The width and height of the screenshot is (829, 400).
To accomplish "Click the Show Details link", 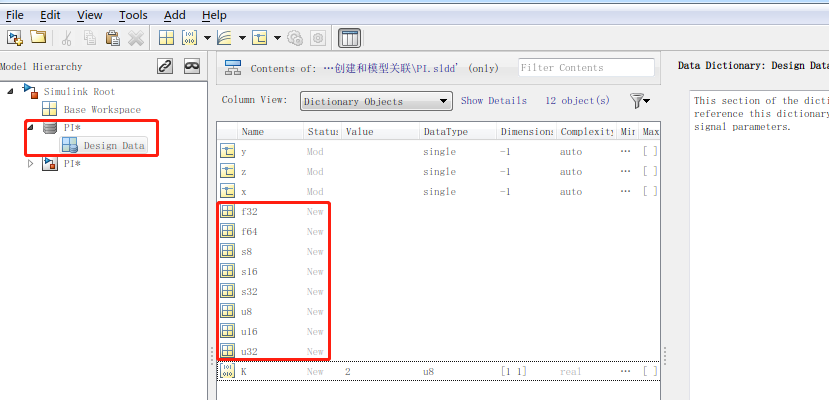I will (x=494, y=100).
